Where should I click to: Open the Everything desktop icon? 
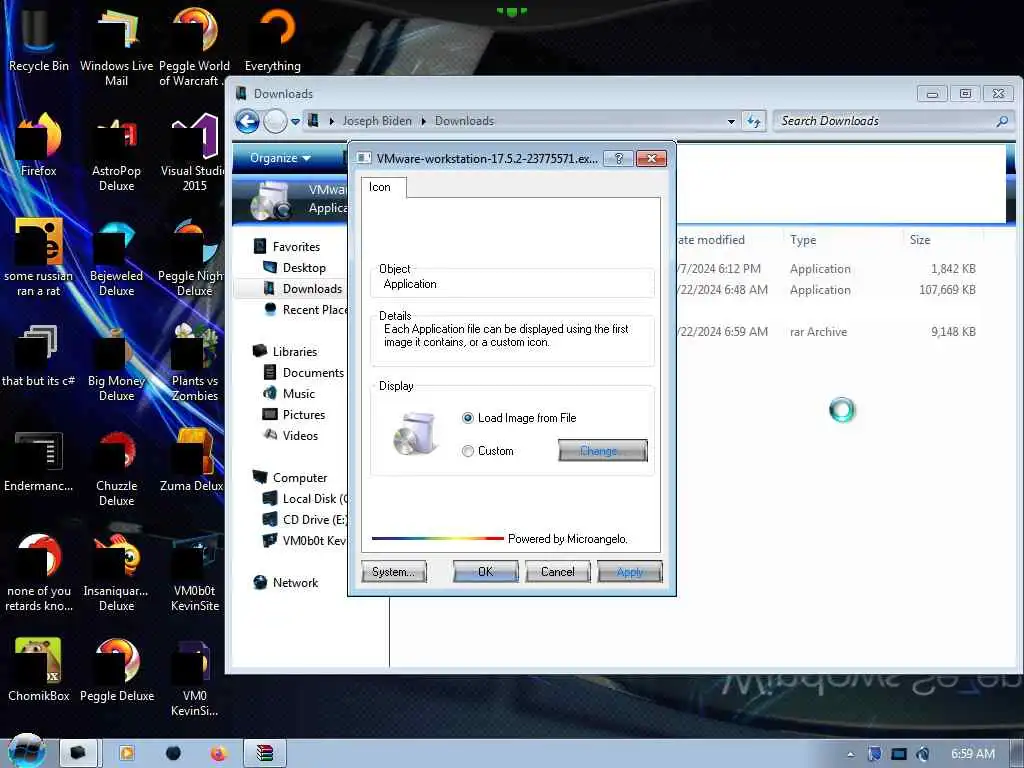coord(273,40)
